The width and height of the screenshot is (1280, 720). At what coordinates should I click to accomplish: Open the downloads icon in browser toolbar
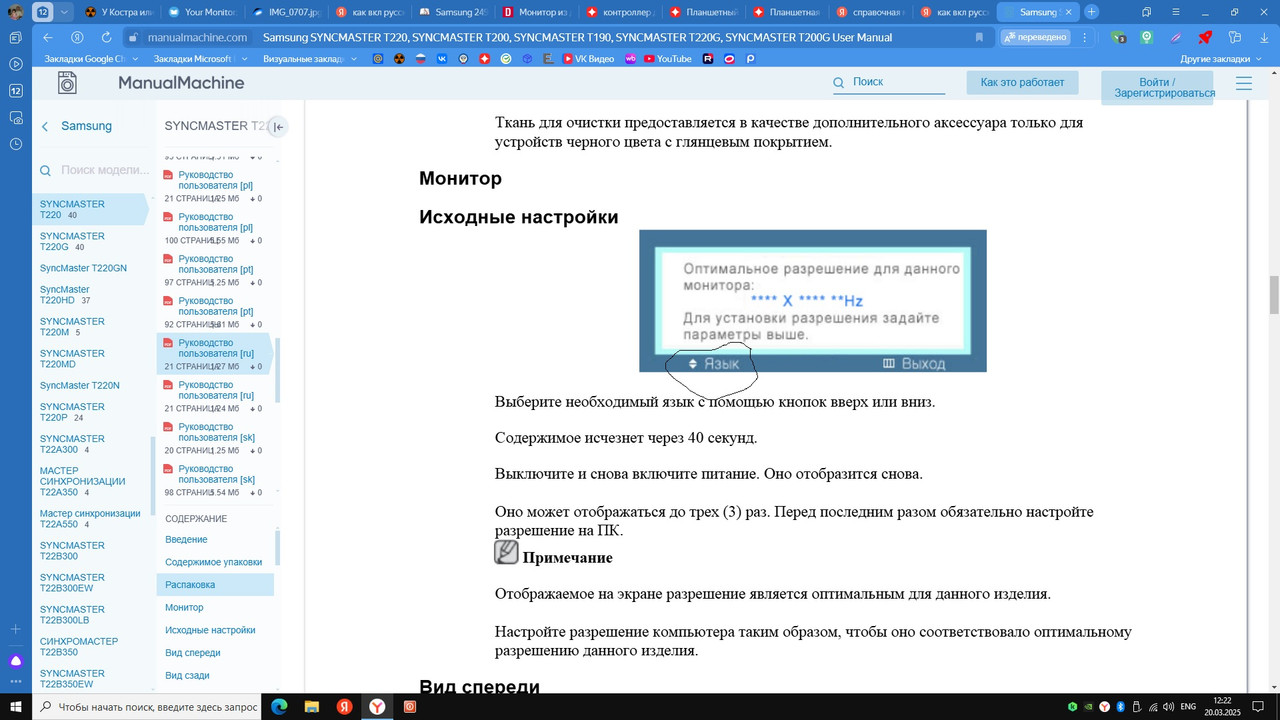[x=1265, y=36]
